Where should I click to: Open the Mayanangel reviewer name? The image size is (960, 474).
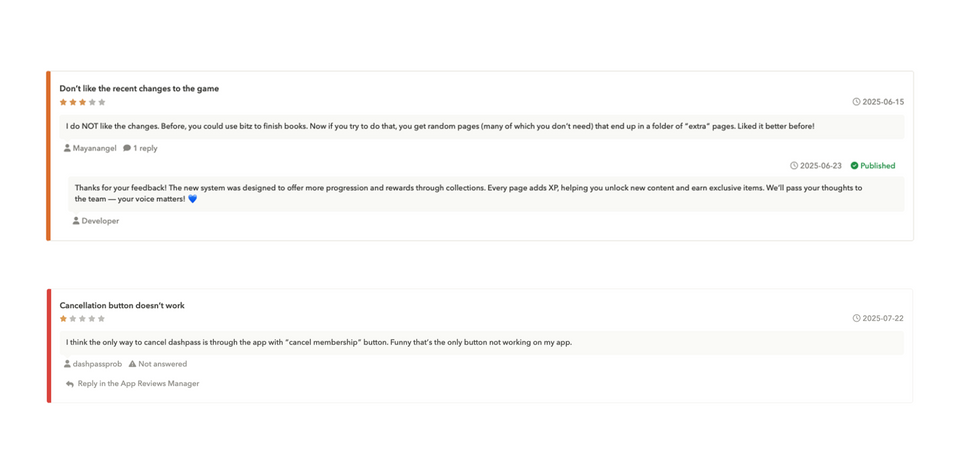94,148
